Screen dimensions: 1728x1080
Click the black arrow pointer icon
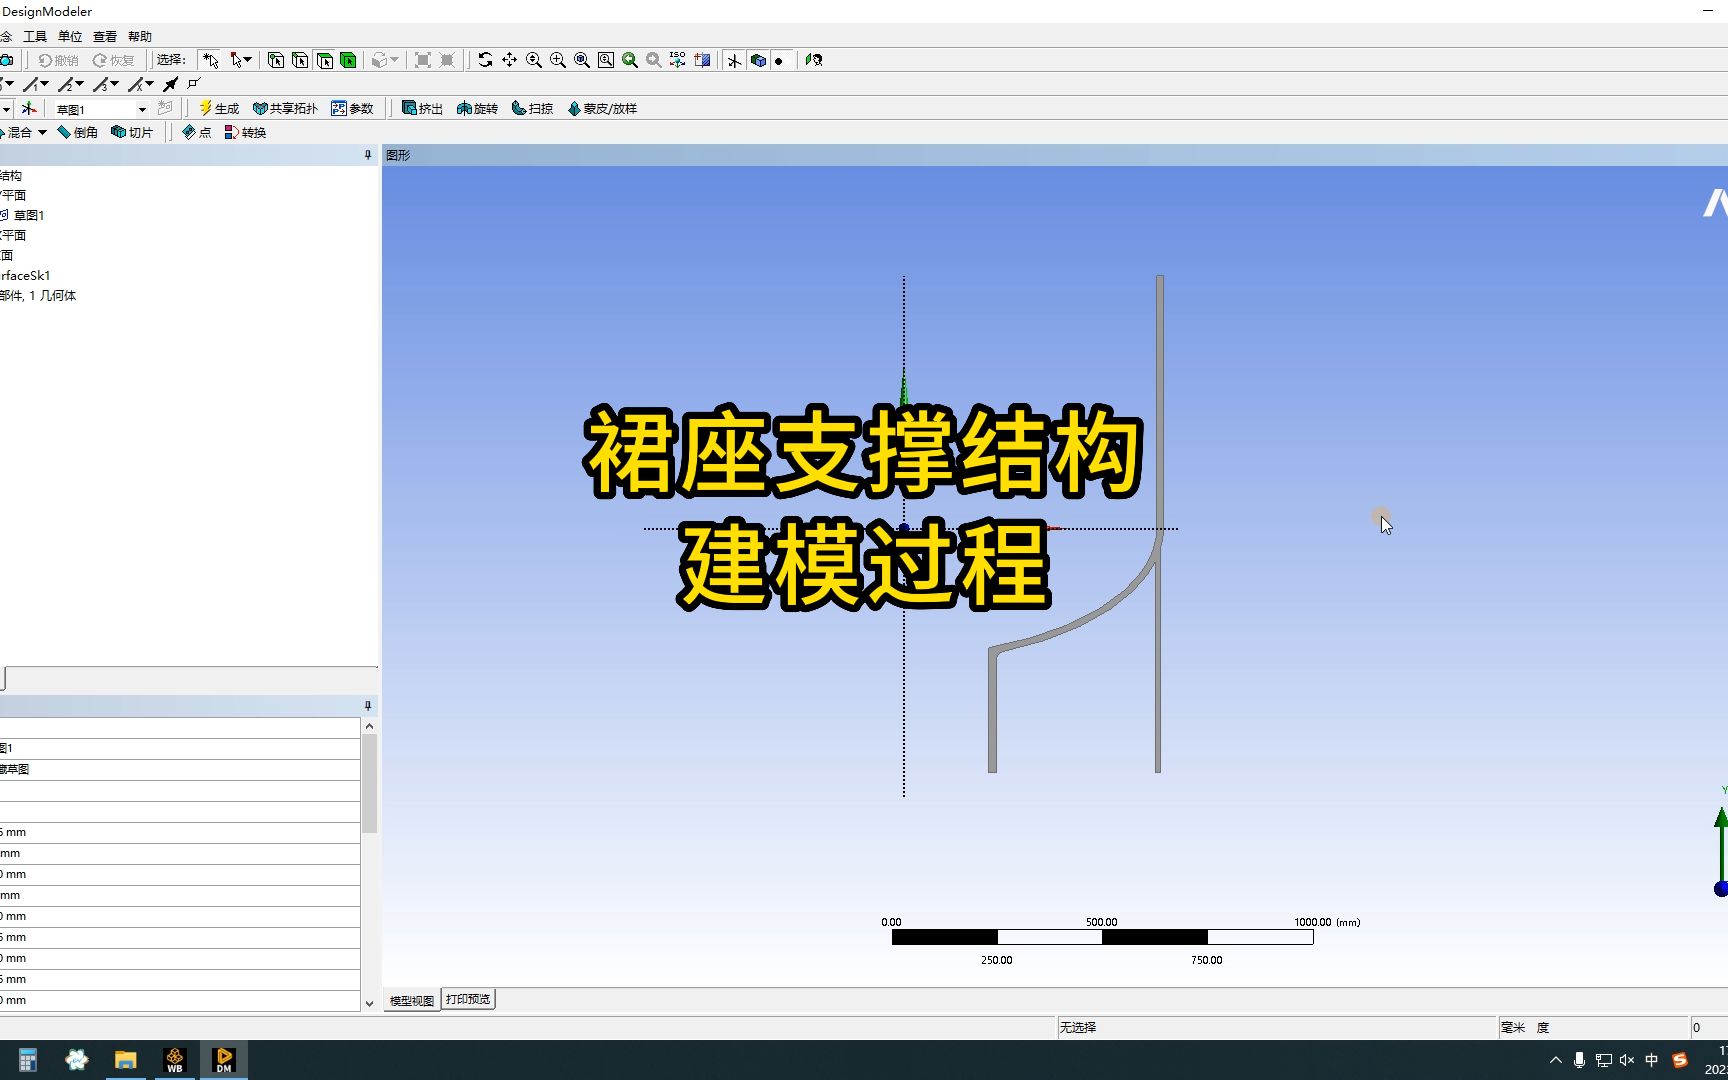(171, 84)
